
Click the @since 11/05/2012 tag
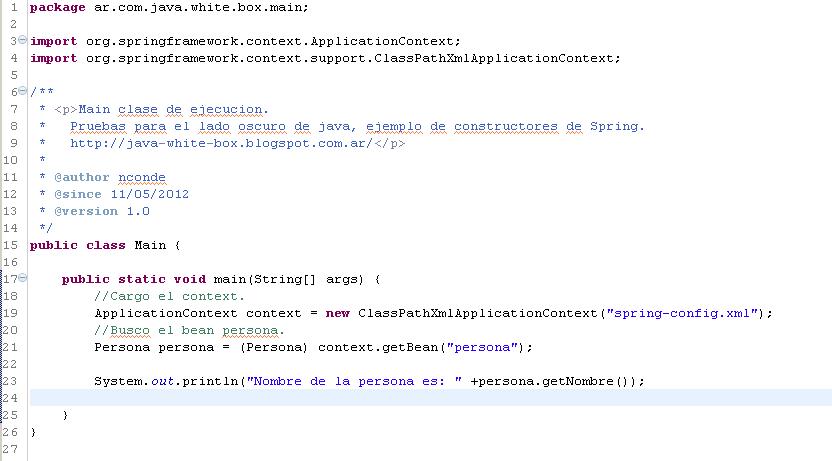[122, 194]
